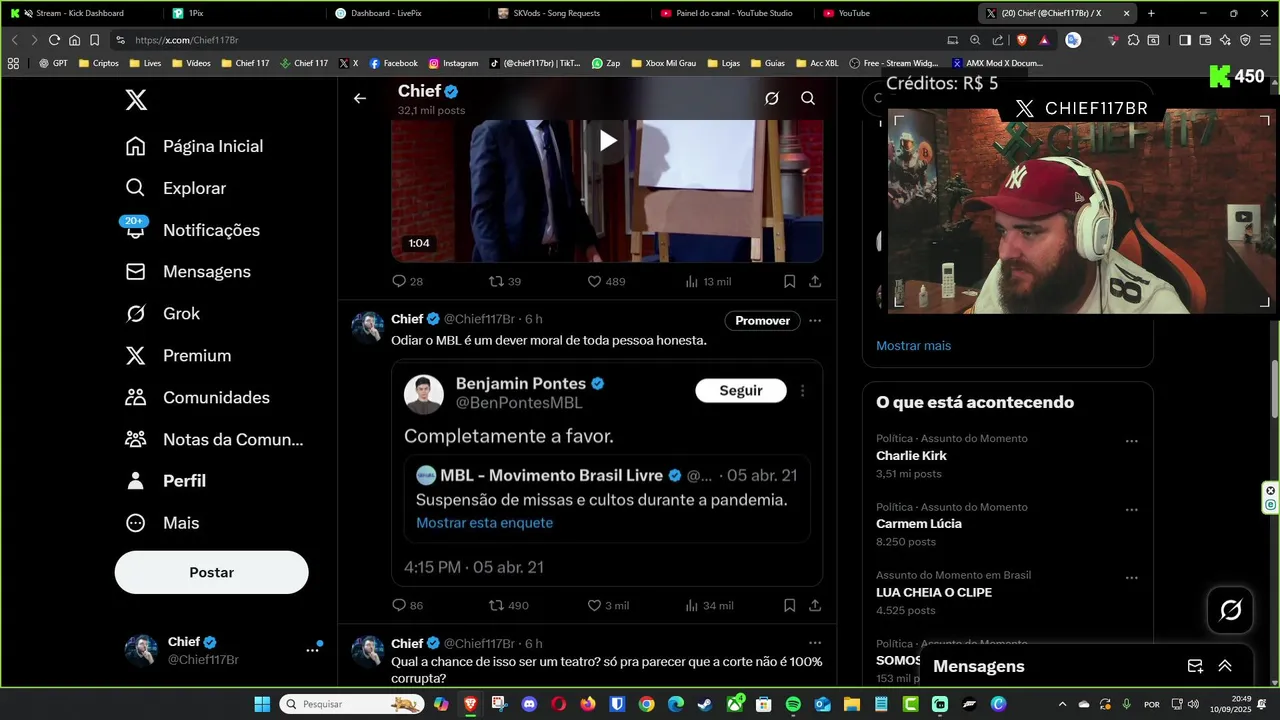Repost the post with 490 reposts
The image size is (1280, 720).
508,605
